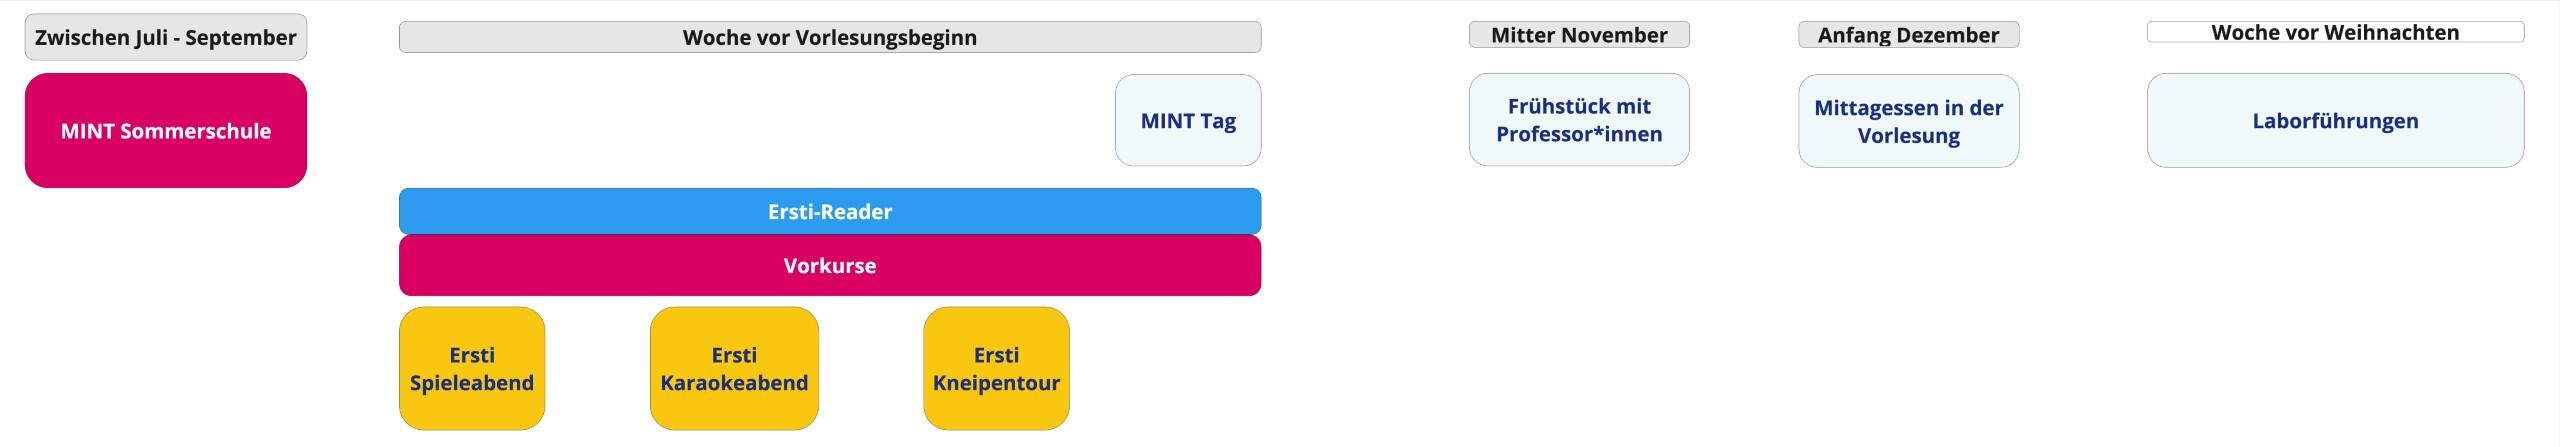The height and width of the screenshot is (447, 2560).
Task: Select the Anfang Dezember header
Action: point(1908,35)
